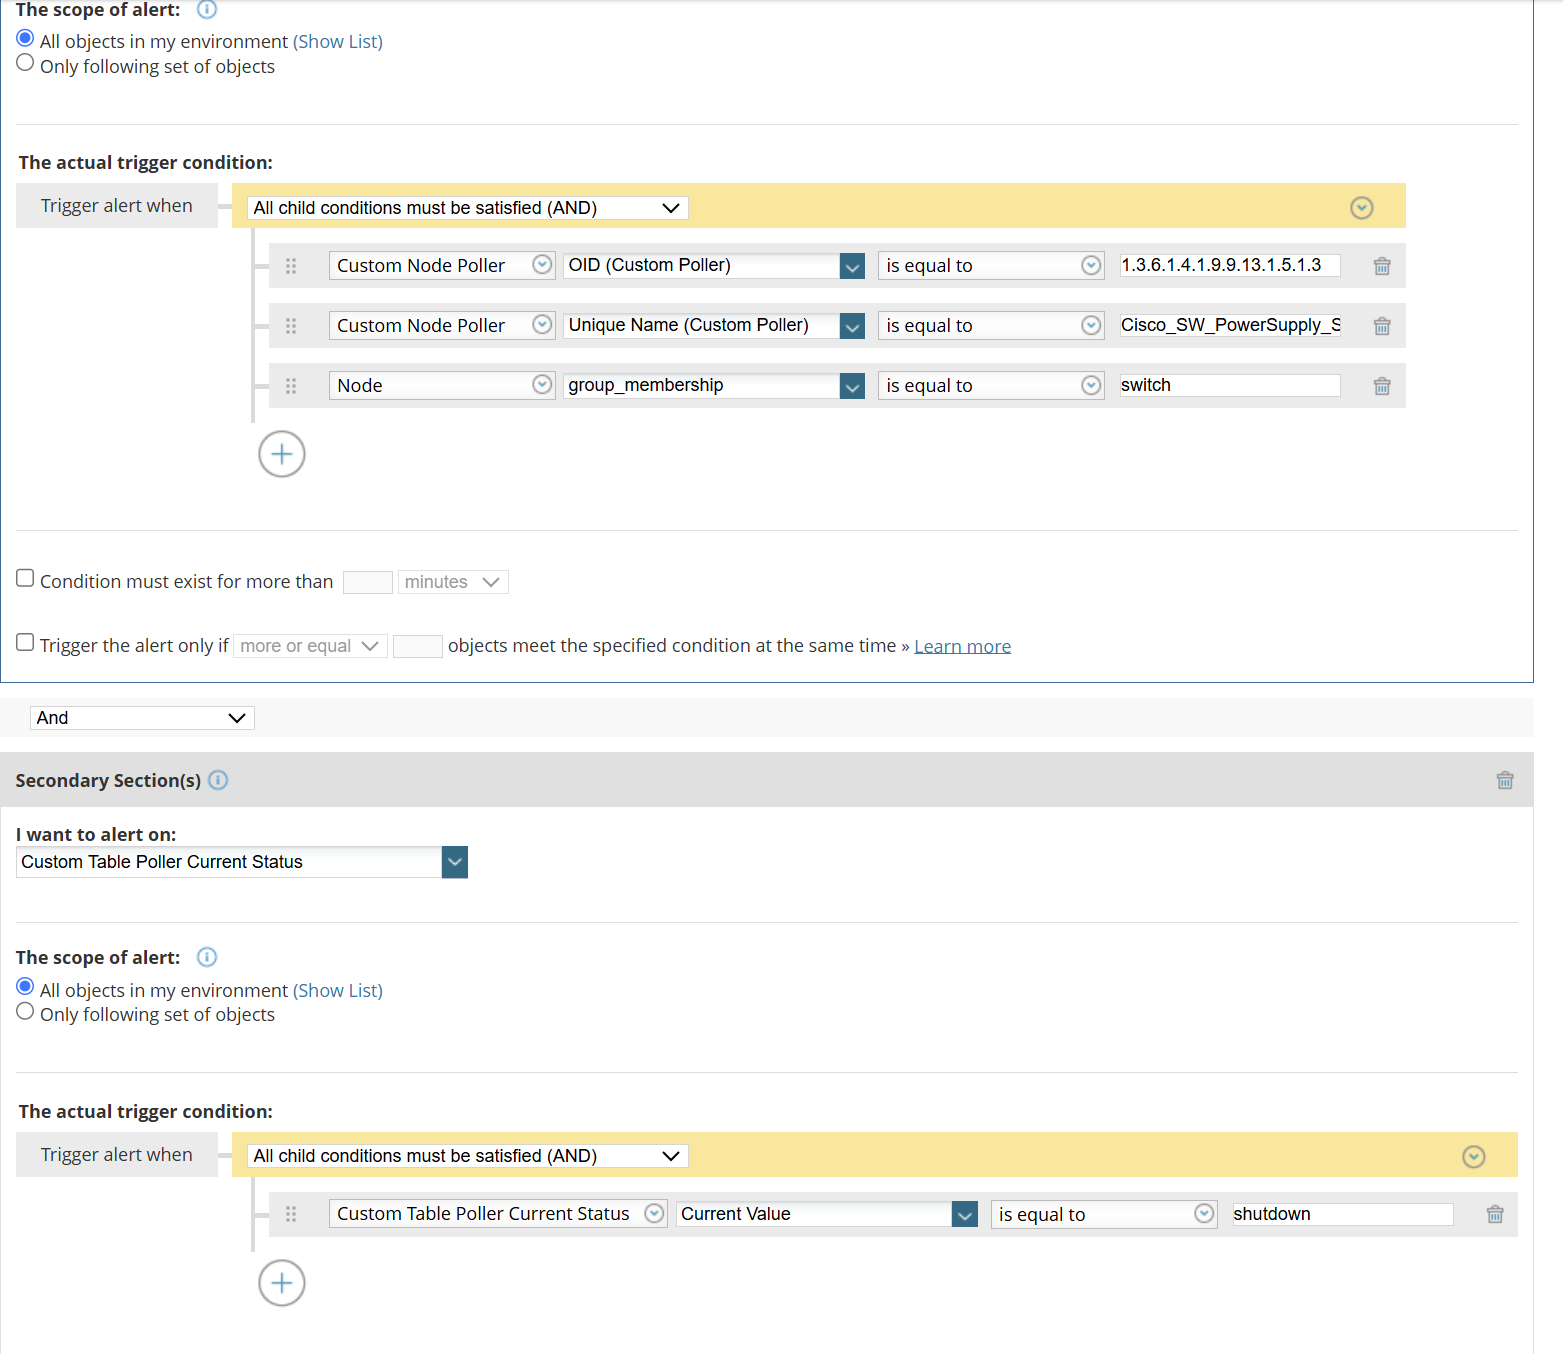Open the yellow bar options chevron in secondary trigger

pyautogui.click(x=1473, y=1157)
